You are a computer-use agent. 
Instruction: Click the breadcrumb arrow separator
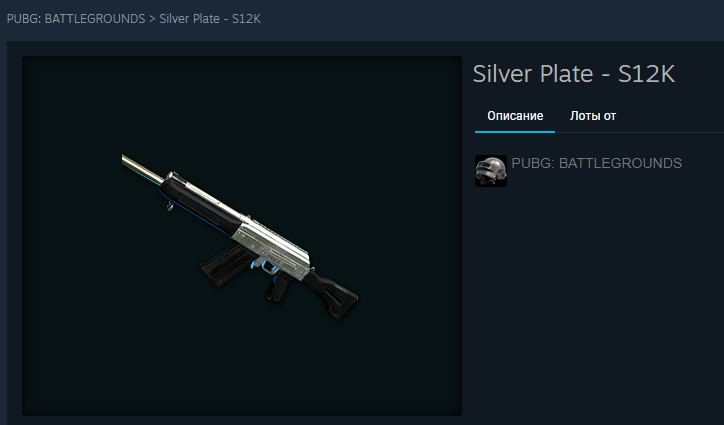coord(152,19)
